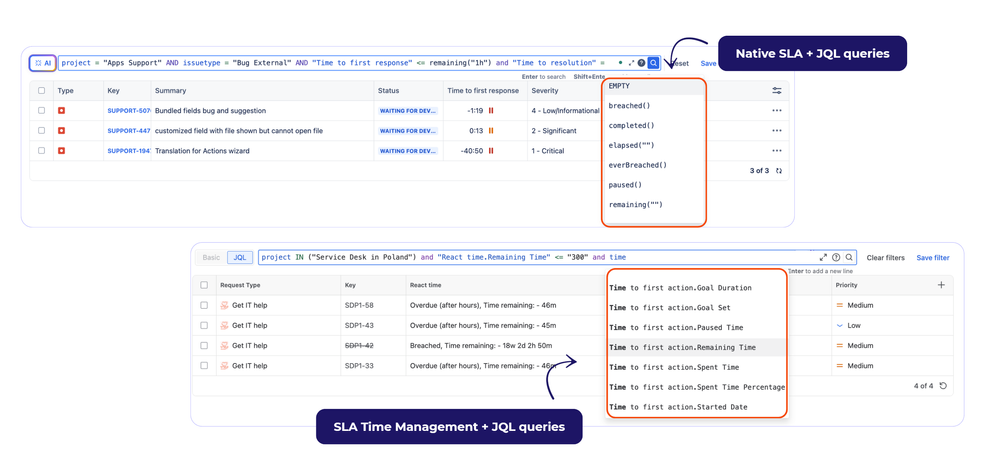The image size is (999, 463).
Task: Click the search magnifier in lower JQL bar
Action: click(x=849, y=258)
